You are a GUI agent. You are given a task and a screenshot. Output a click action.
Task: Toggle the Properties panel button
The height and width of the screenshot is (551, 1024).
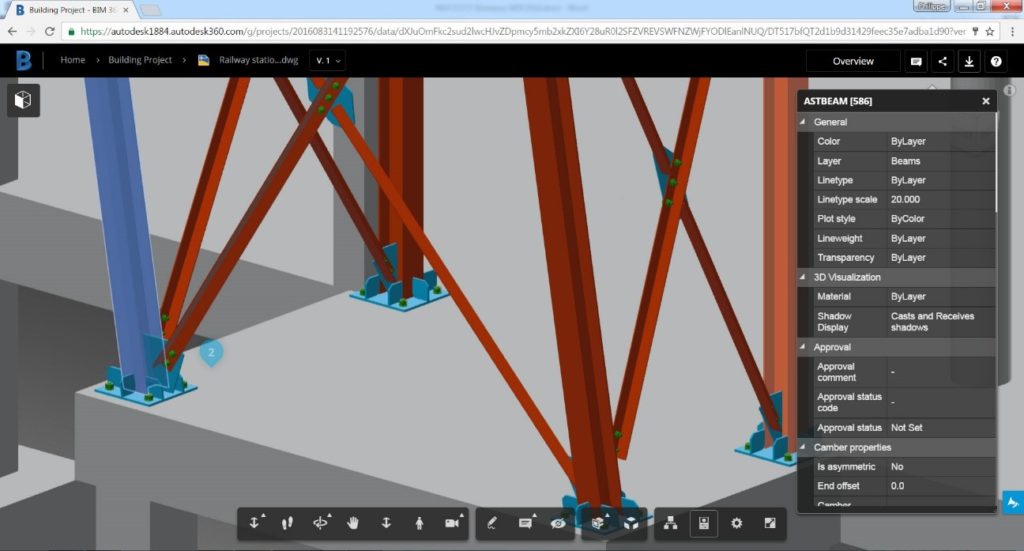(704, 523)
